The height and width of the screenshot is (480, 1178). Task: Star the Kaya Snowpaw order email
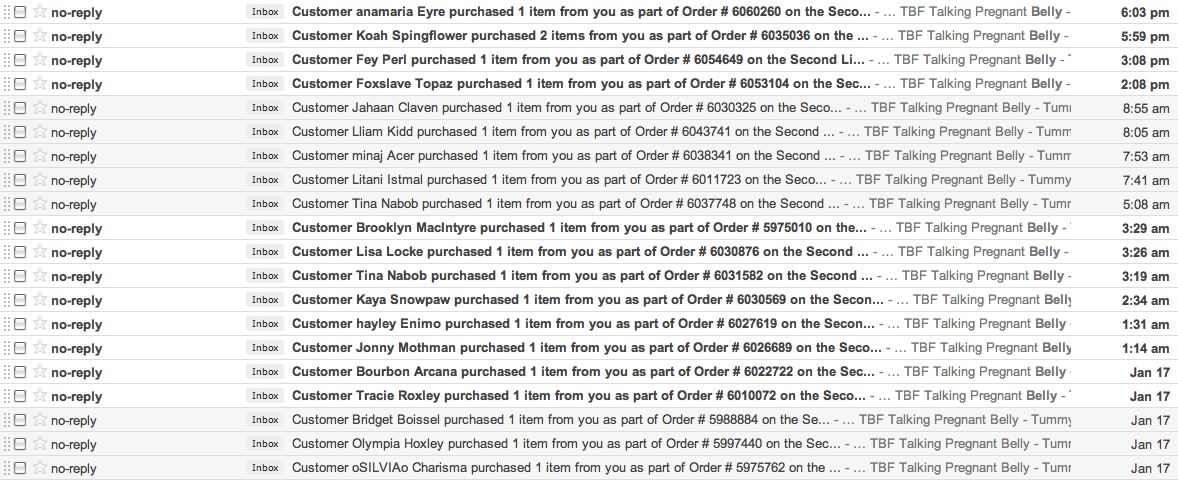click(x=40, y=300)
